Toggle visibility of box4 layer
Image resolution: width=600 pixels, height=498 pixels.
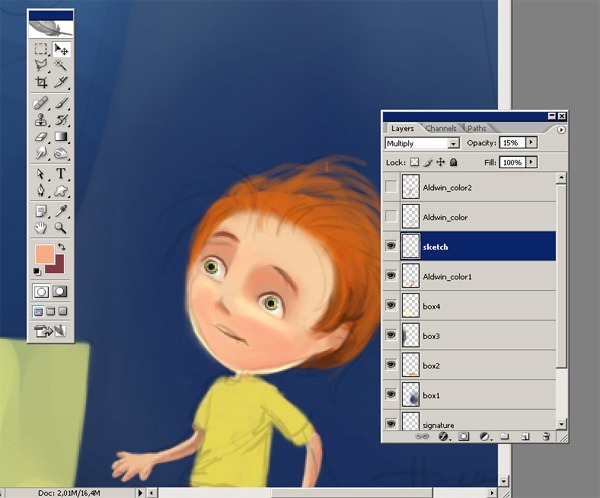(x=390, y=306)
